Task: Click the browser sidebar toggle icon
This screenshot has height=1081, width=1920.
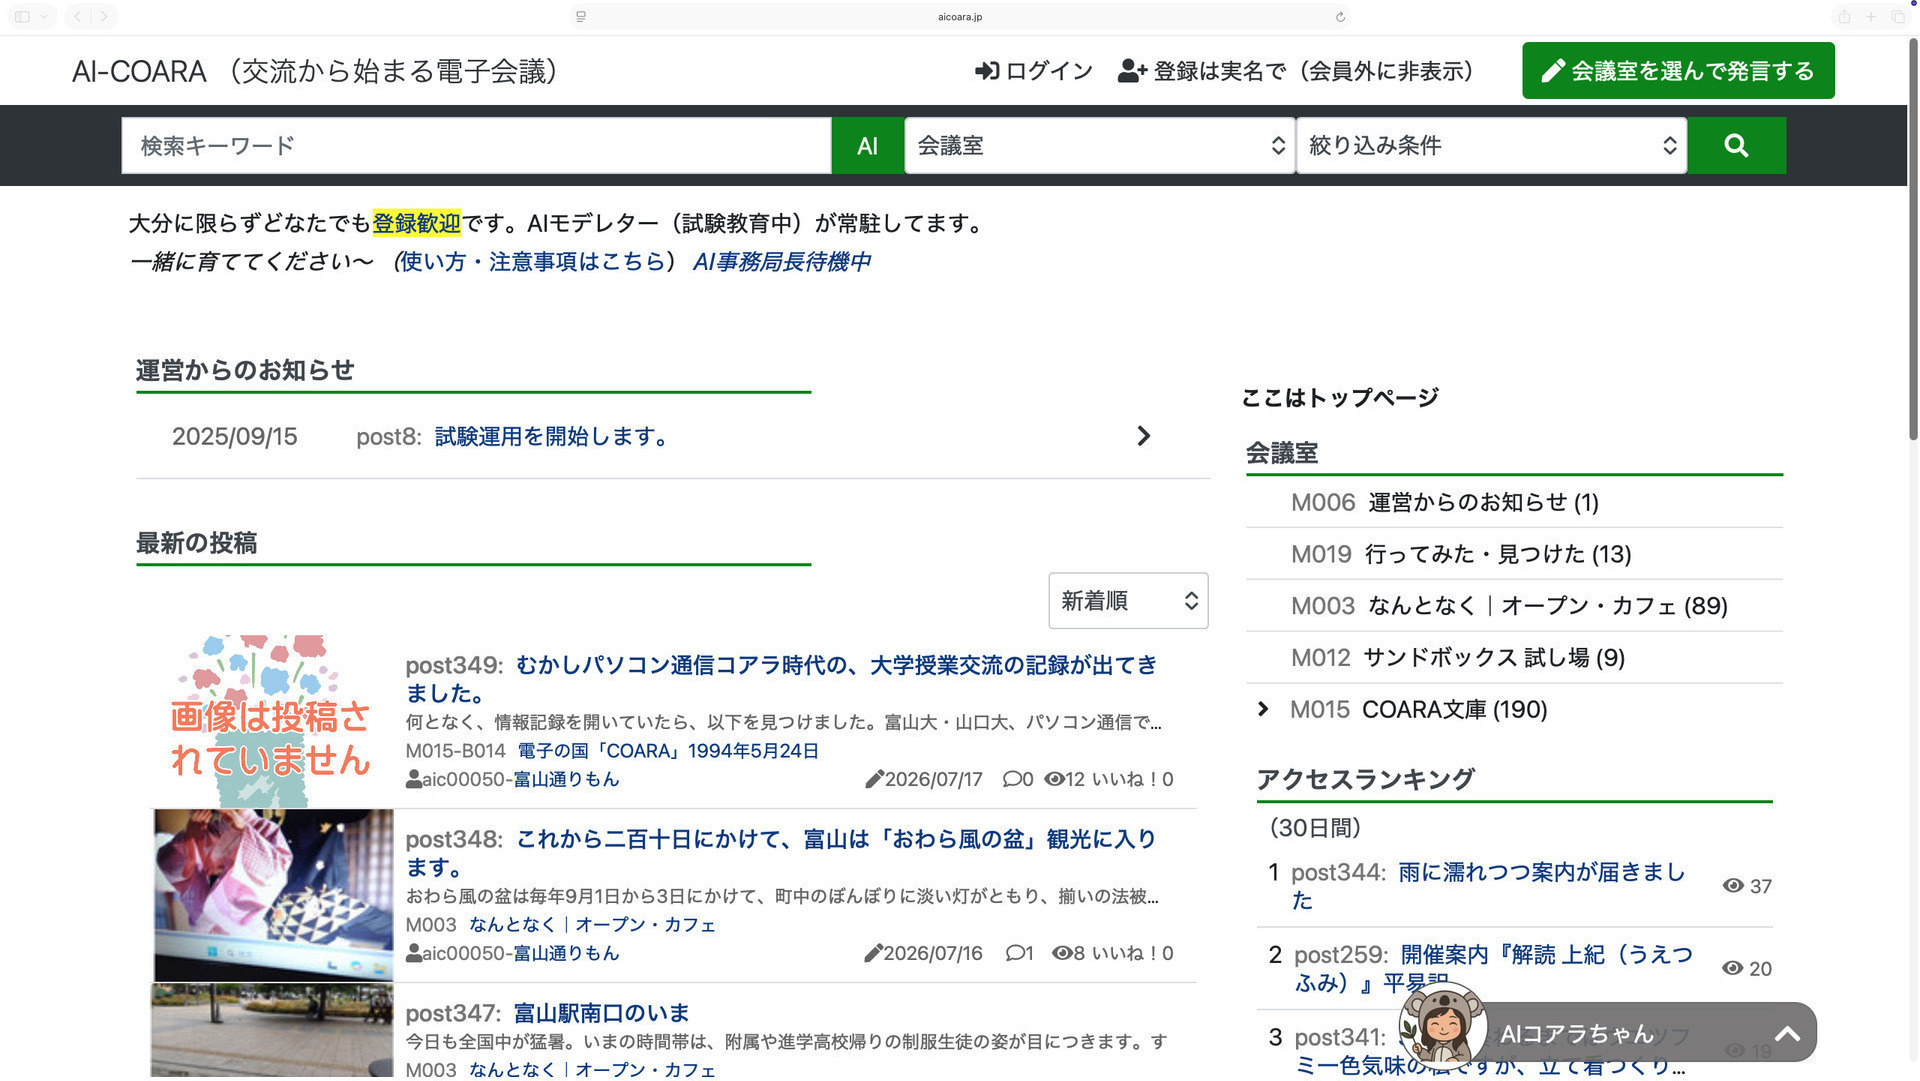Action: [22, 17]
